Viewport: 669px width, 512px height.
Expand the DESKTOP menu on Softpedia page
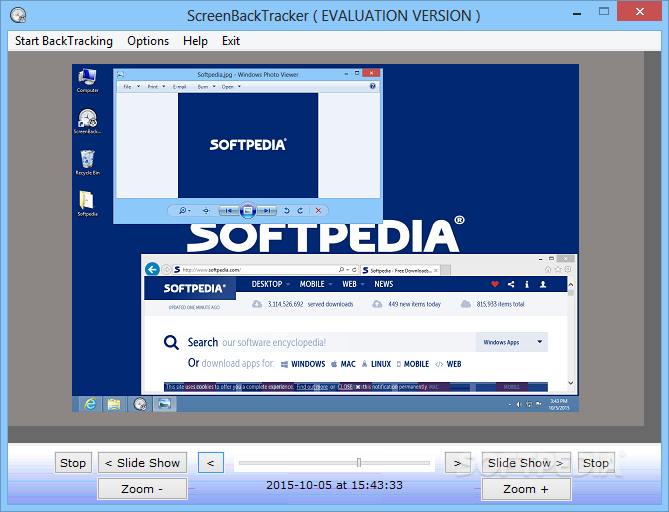[271, 284]
